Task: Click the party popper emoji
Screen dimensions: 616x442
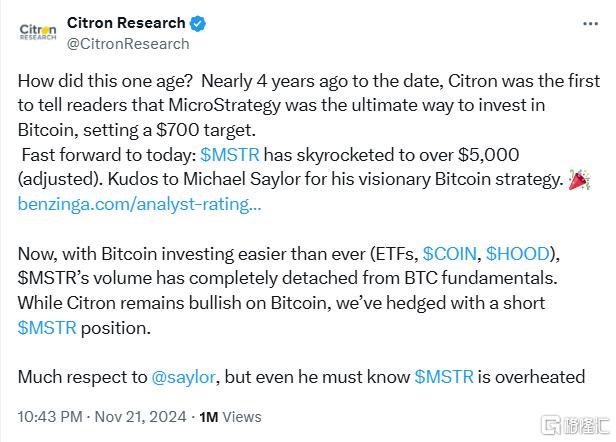Action: 579,180
